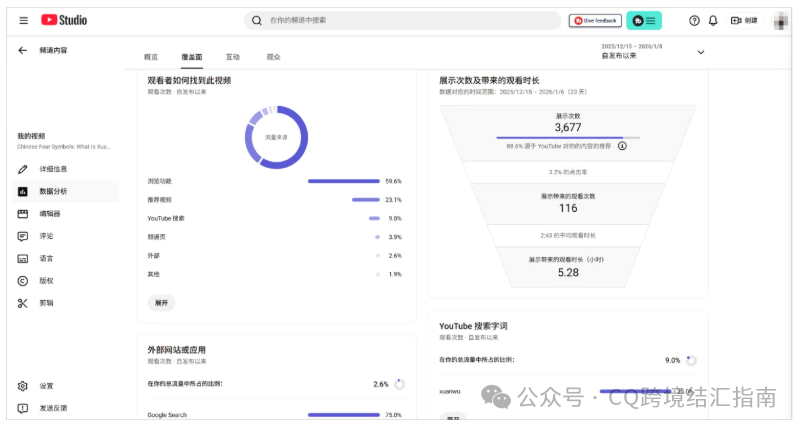Click the traffic source donut chart

coord(276,137)
